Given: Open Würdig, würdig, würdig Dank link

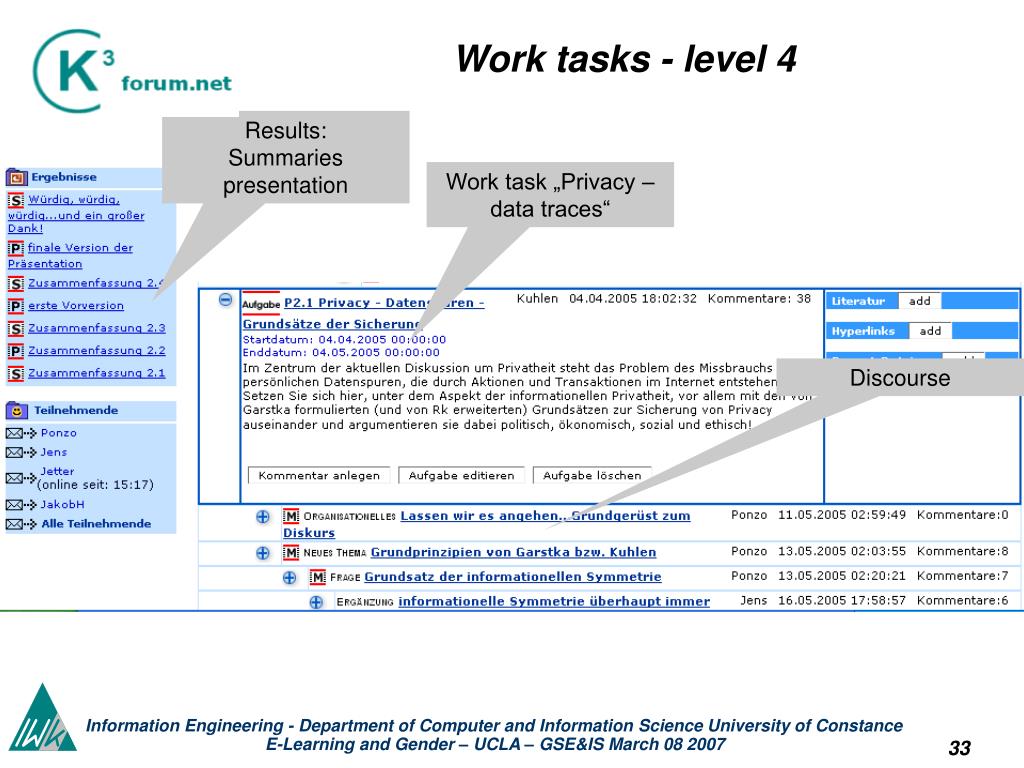Looking at the screenshot, I should tap(76, 214).
